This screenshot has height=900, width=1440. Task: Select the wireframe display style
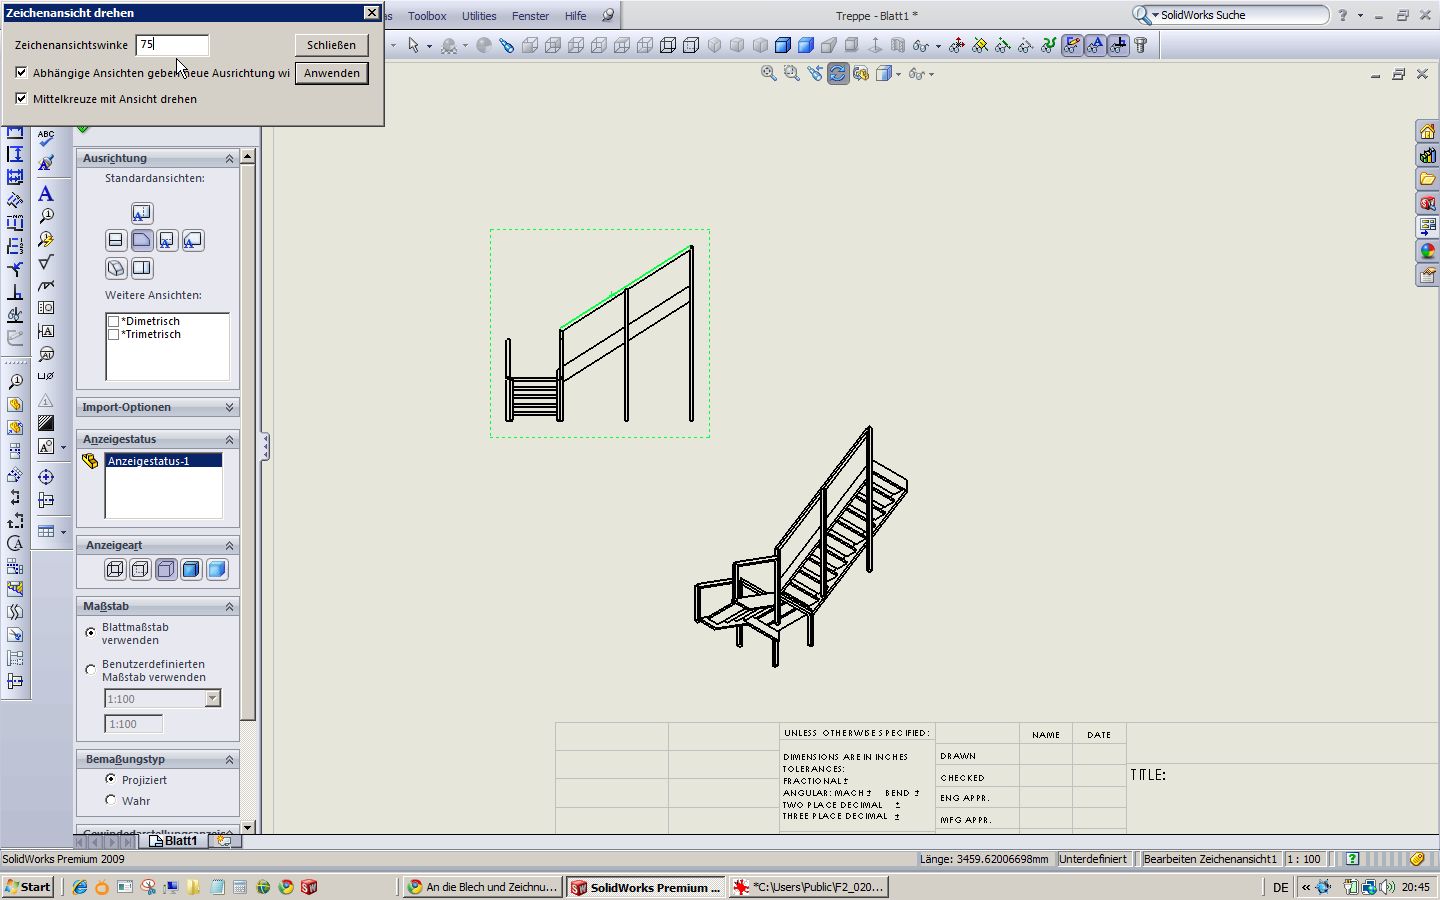coord(115,569)
